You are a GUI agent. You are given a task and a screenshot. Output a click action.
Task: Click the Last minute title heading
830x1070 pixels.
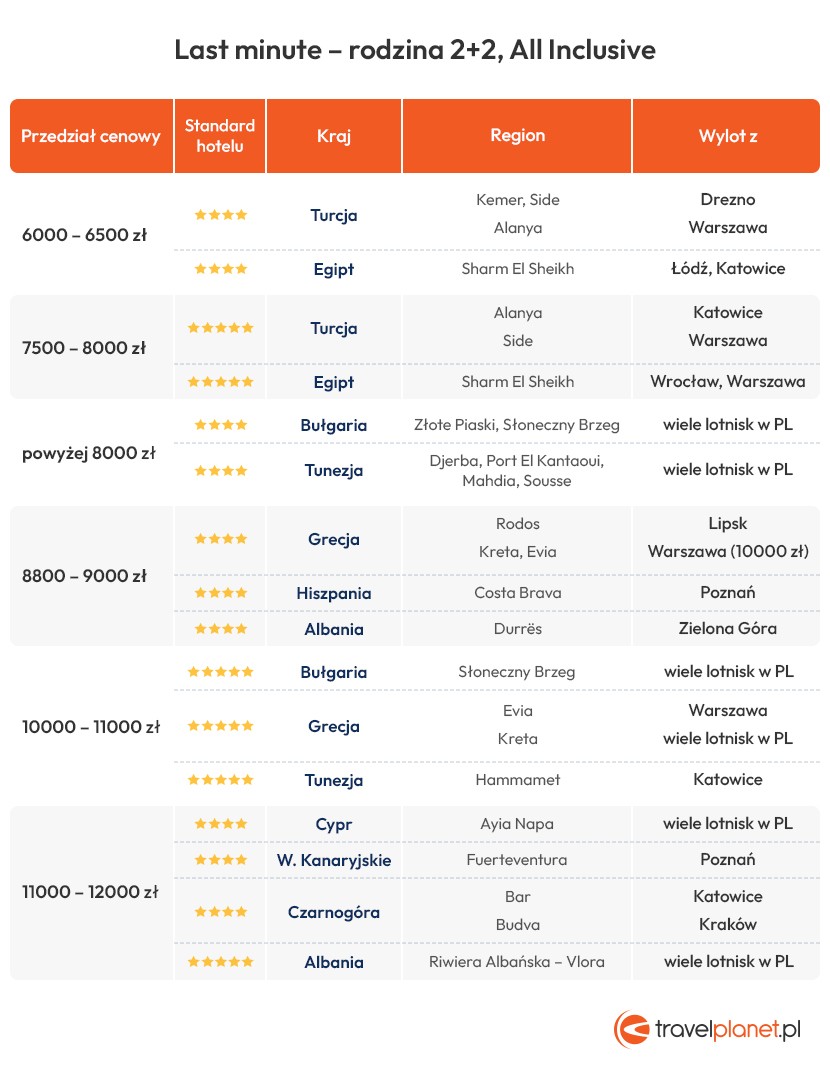tap(415, 50)
